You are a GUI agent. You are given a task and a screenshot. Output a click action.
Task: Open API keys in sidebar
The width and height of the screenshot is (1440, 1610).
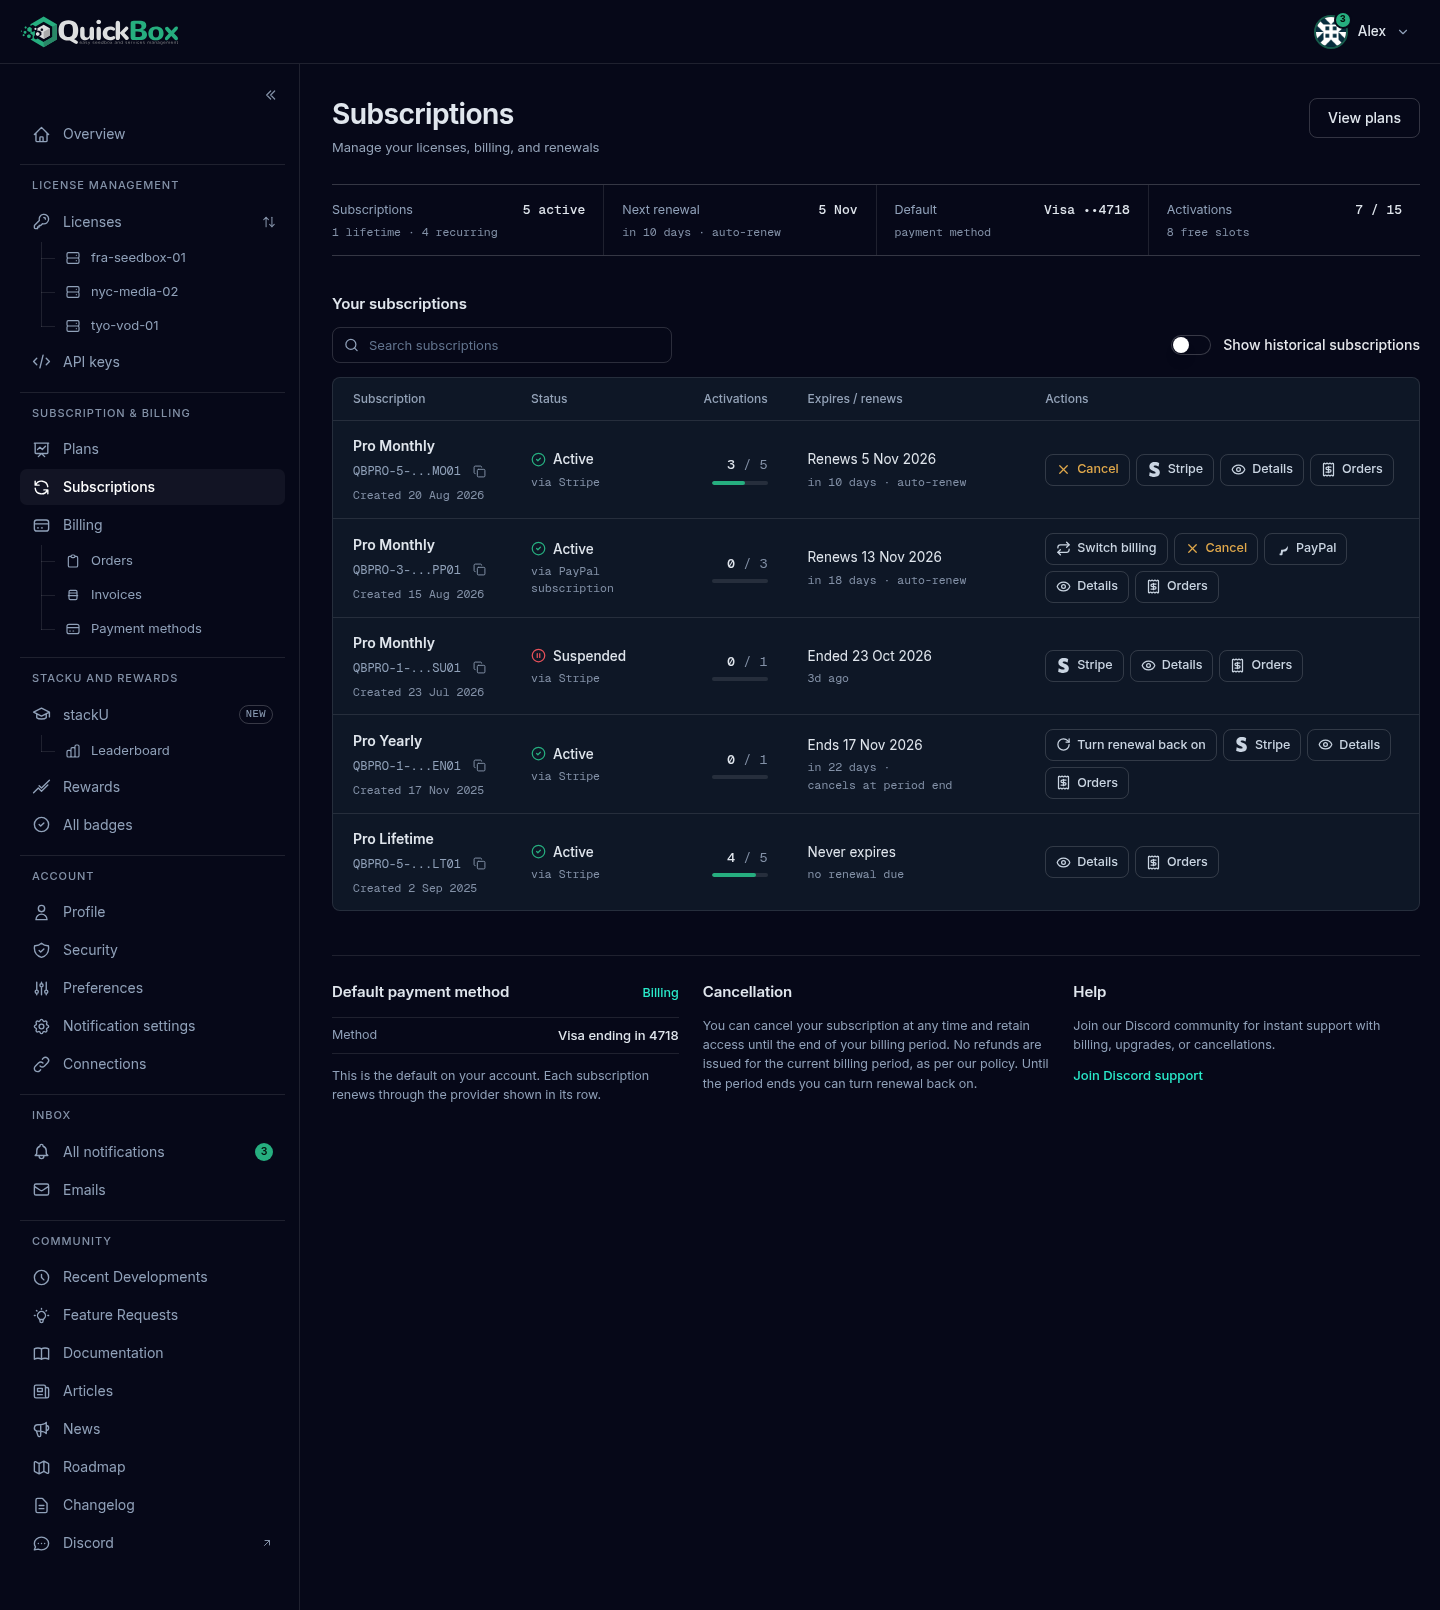[x=152, y=362]
